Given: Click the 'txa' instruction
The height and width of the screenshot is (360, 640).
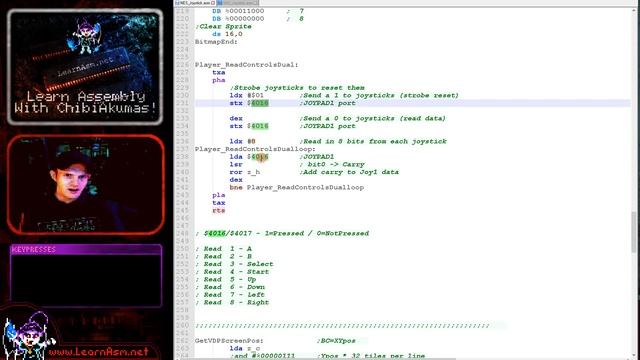Looking at the screenshot, I should point(218,72).
